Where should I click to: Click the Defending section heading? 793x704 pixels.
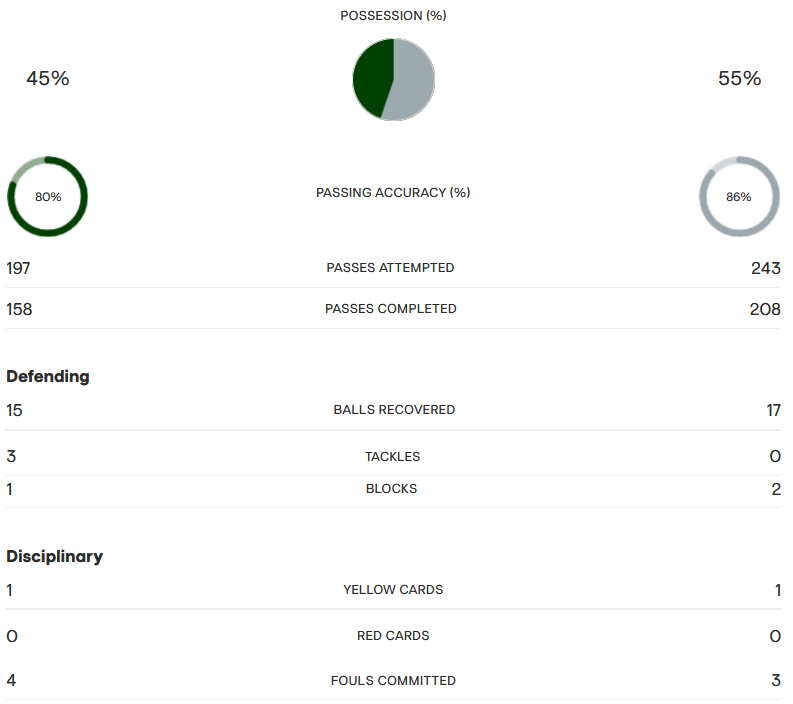pos(48,376)
